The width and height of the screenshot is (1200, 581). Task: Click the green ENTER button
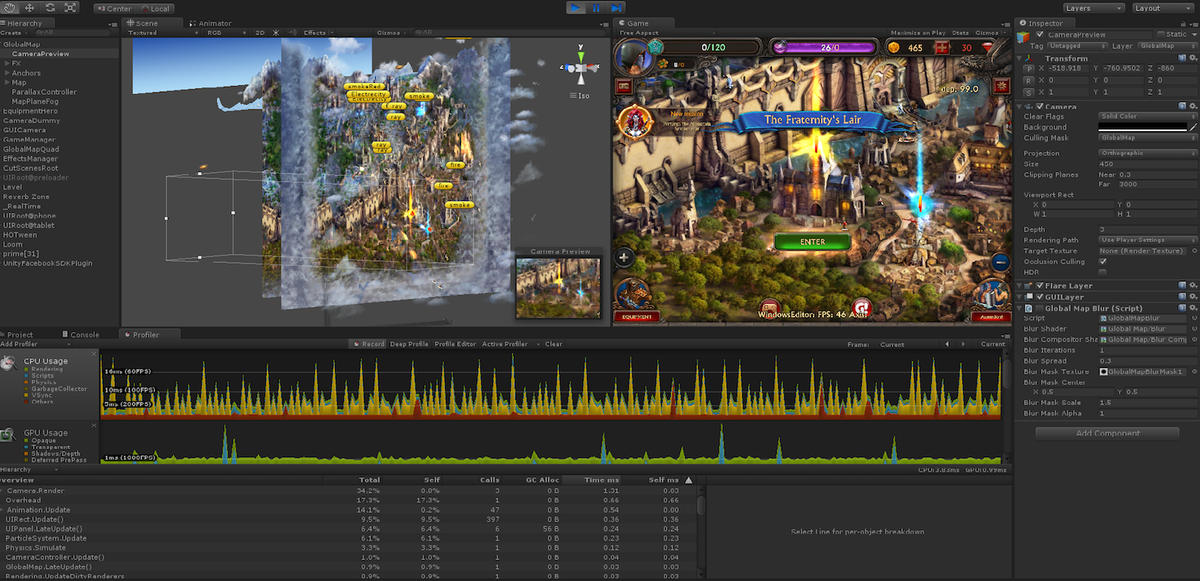812,242
